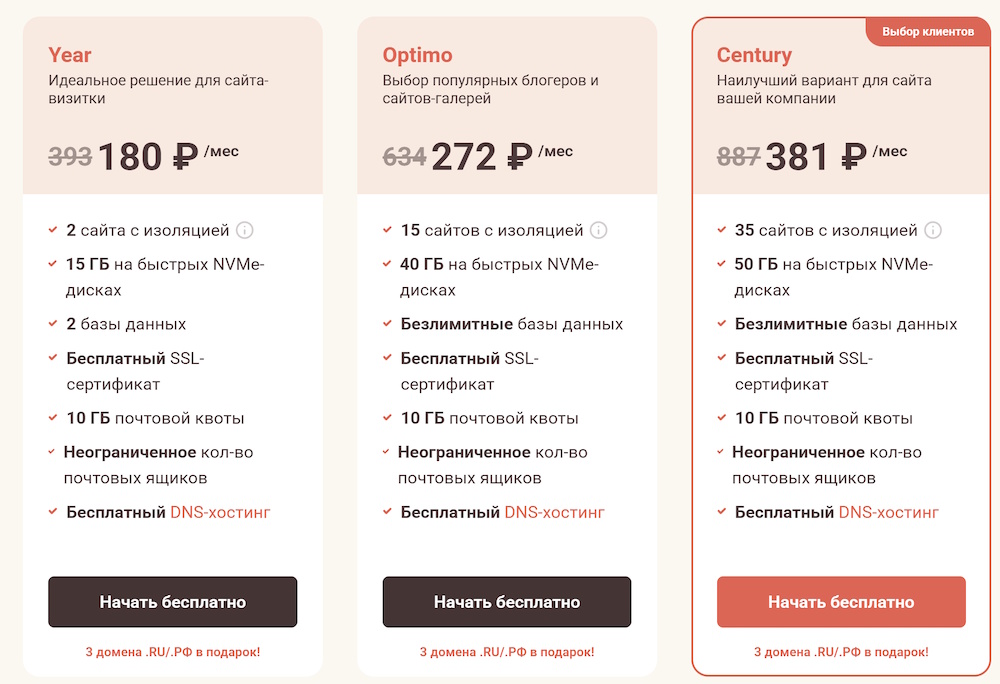Image resolution: width=1000 pixels, height=684 pixels.
Task: Click ruble sign in Century plan price
Action: tap(853, 157)
